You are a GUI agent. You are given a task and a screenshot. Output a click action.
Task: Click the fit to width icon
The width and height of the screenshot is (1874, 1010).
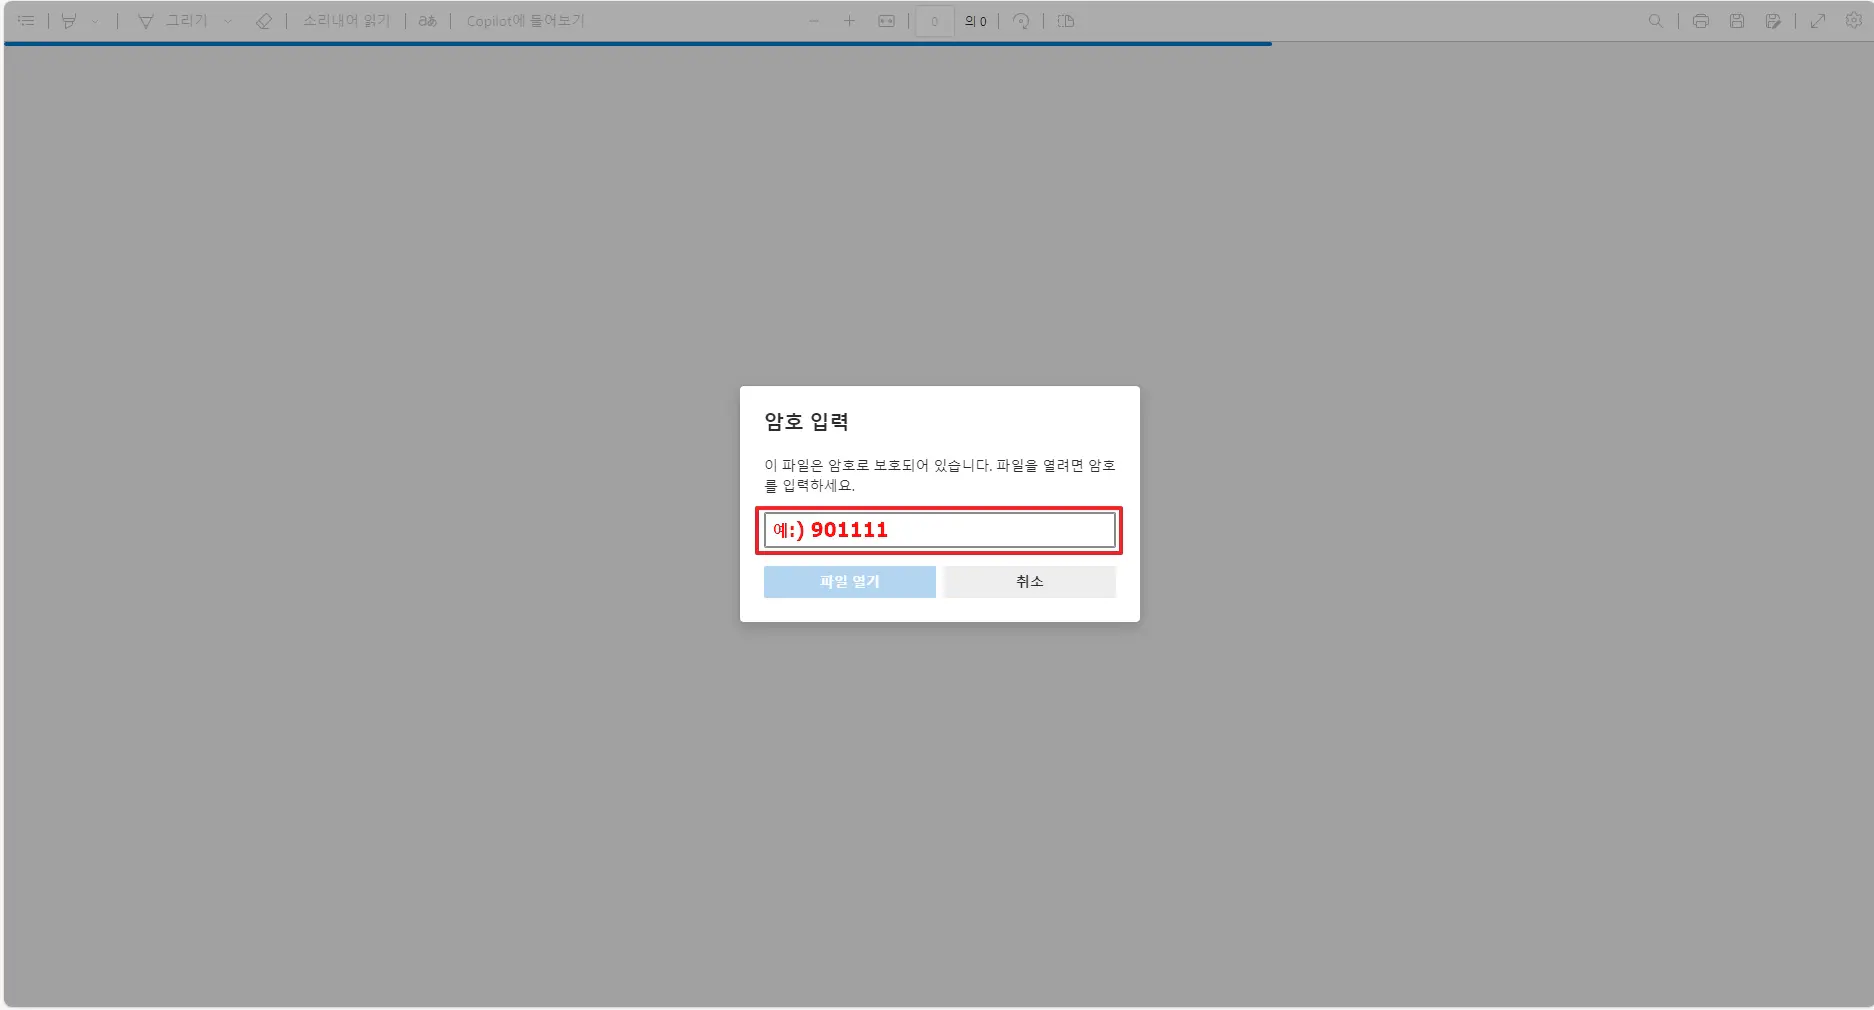(886, 21)
